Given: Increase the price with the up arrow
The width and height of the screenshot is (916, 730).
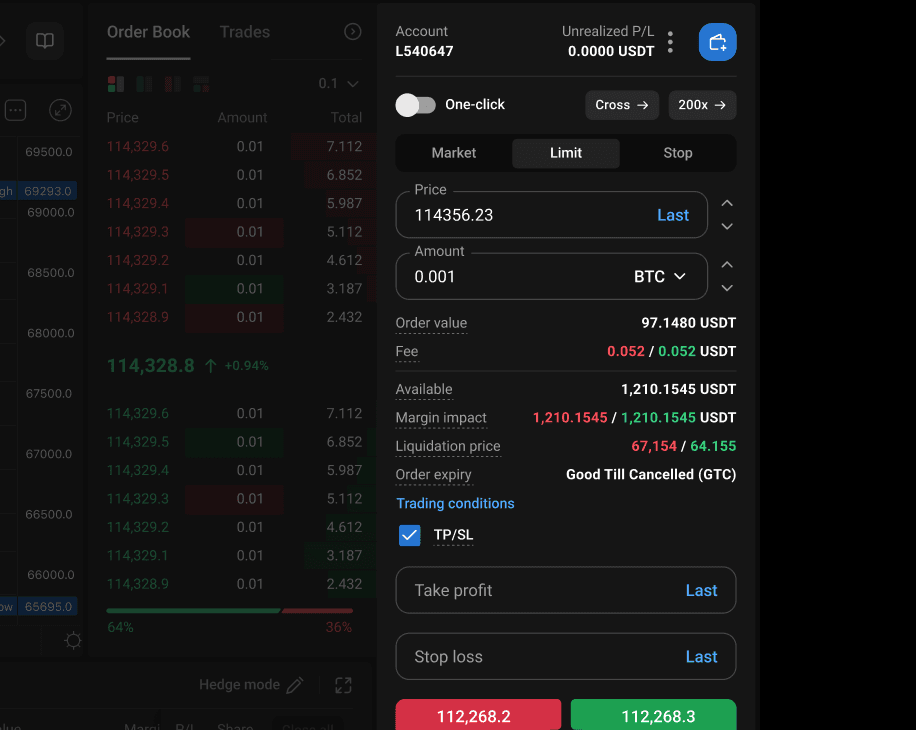Looking at the screenshot, I should coord(727,203).
